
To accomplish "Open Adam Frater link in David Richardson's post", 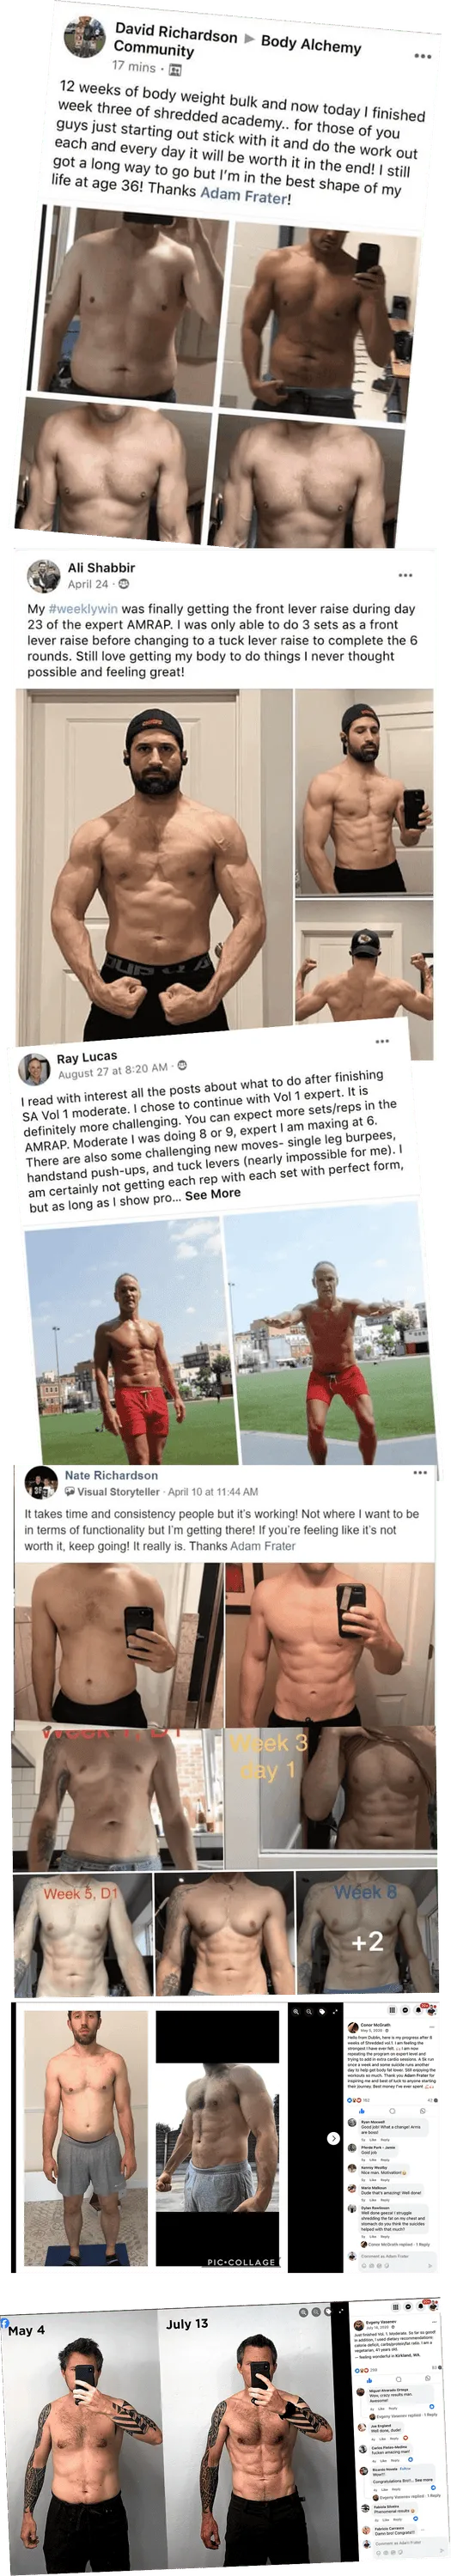I will (246, 196).
